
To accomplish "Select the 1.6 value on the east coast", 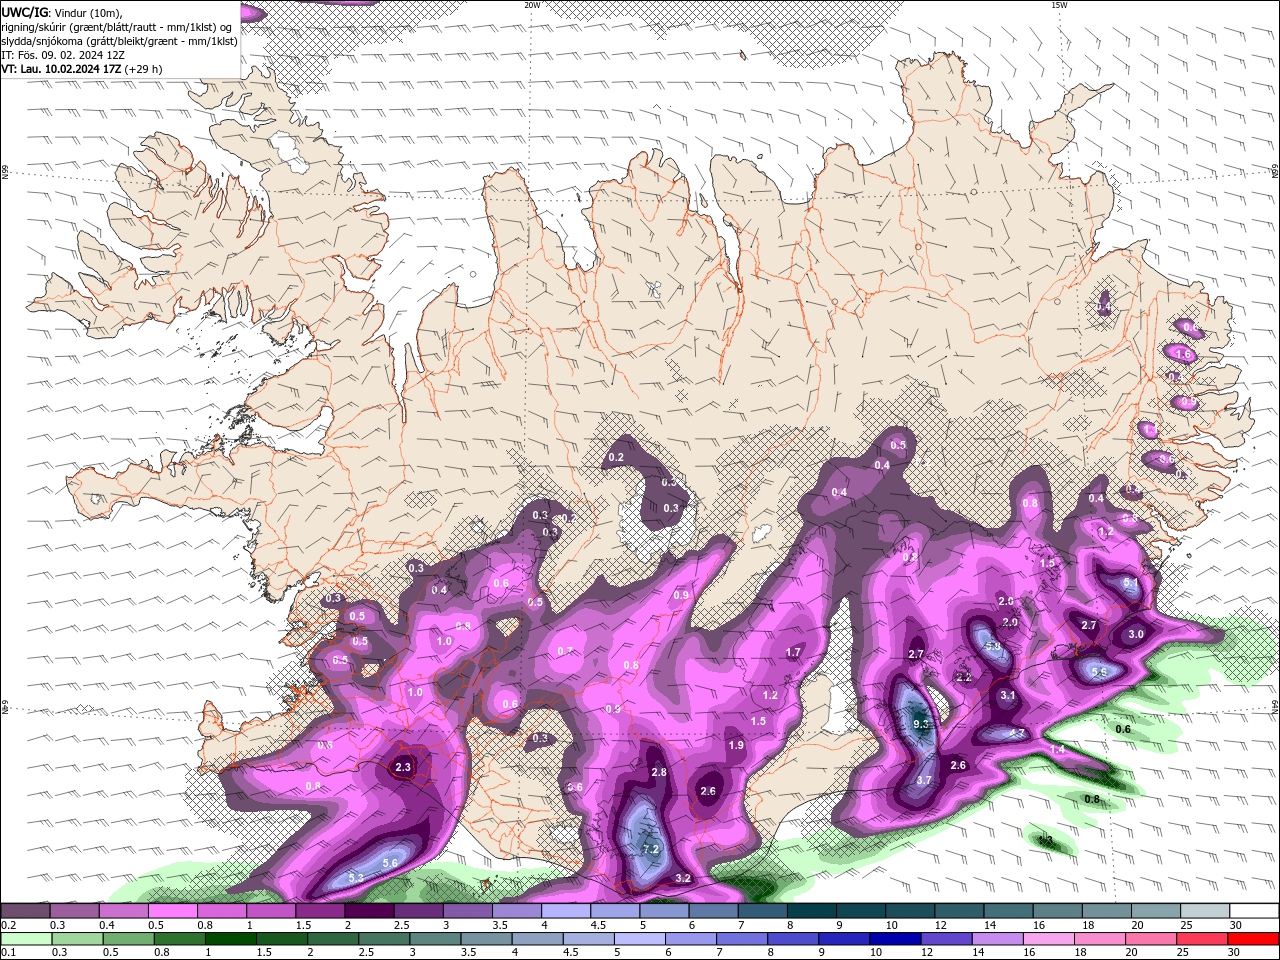I will point(1183,354).
